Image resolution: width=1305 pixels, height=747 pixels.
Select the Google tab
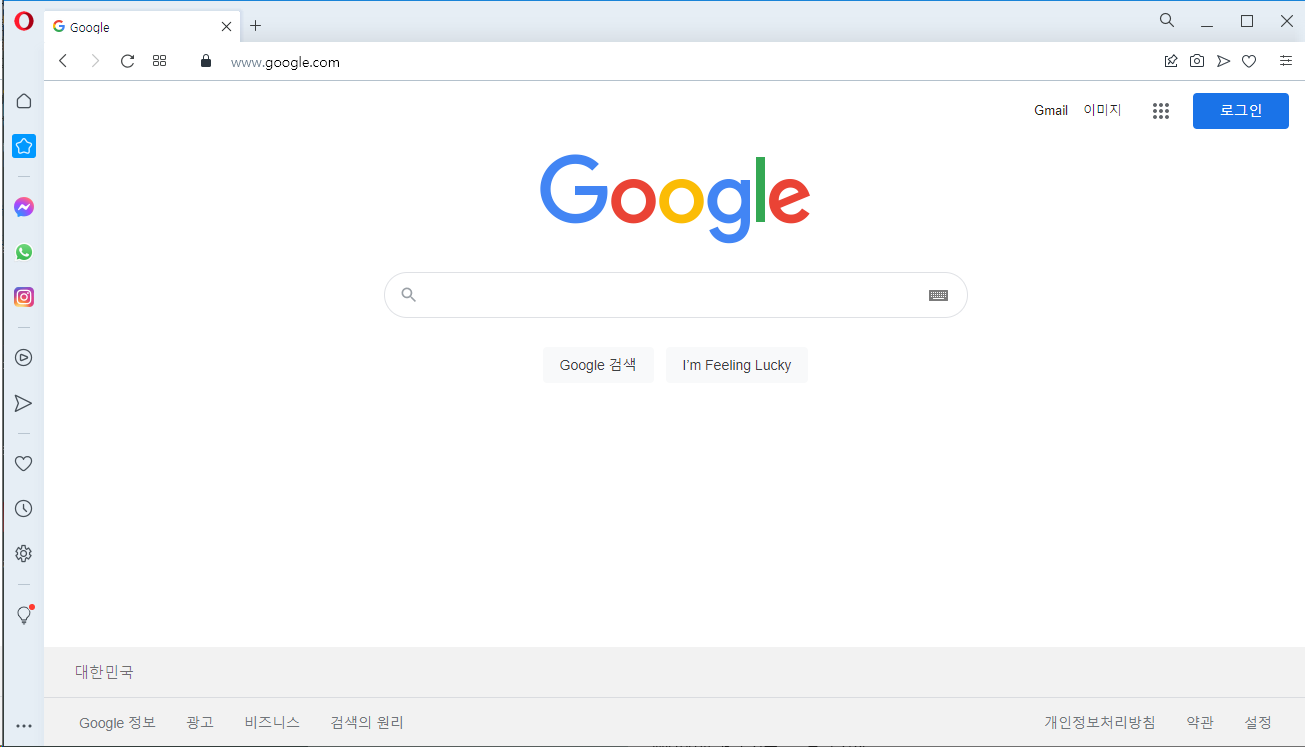(x=141, y=27)
